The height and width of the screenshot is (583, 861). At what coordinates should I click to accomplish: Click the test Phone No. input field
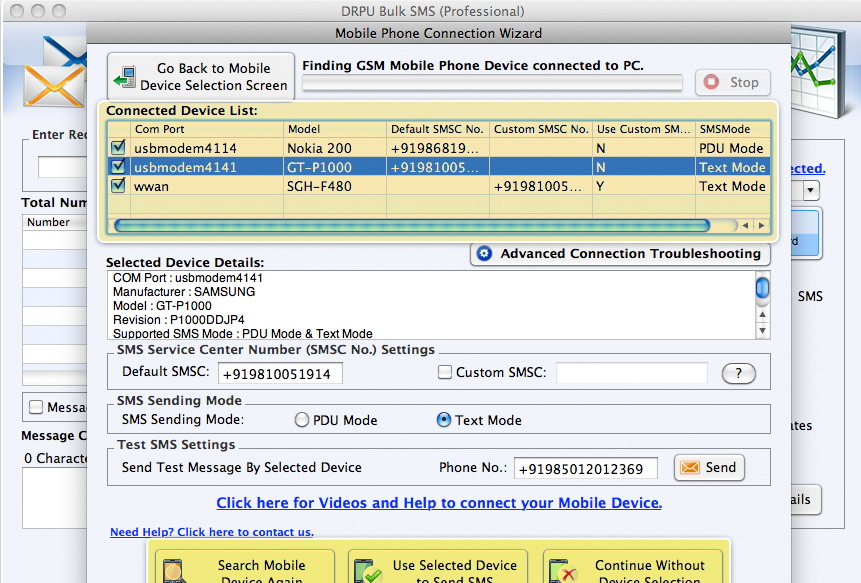[x=585, y=468]
